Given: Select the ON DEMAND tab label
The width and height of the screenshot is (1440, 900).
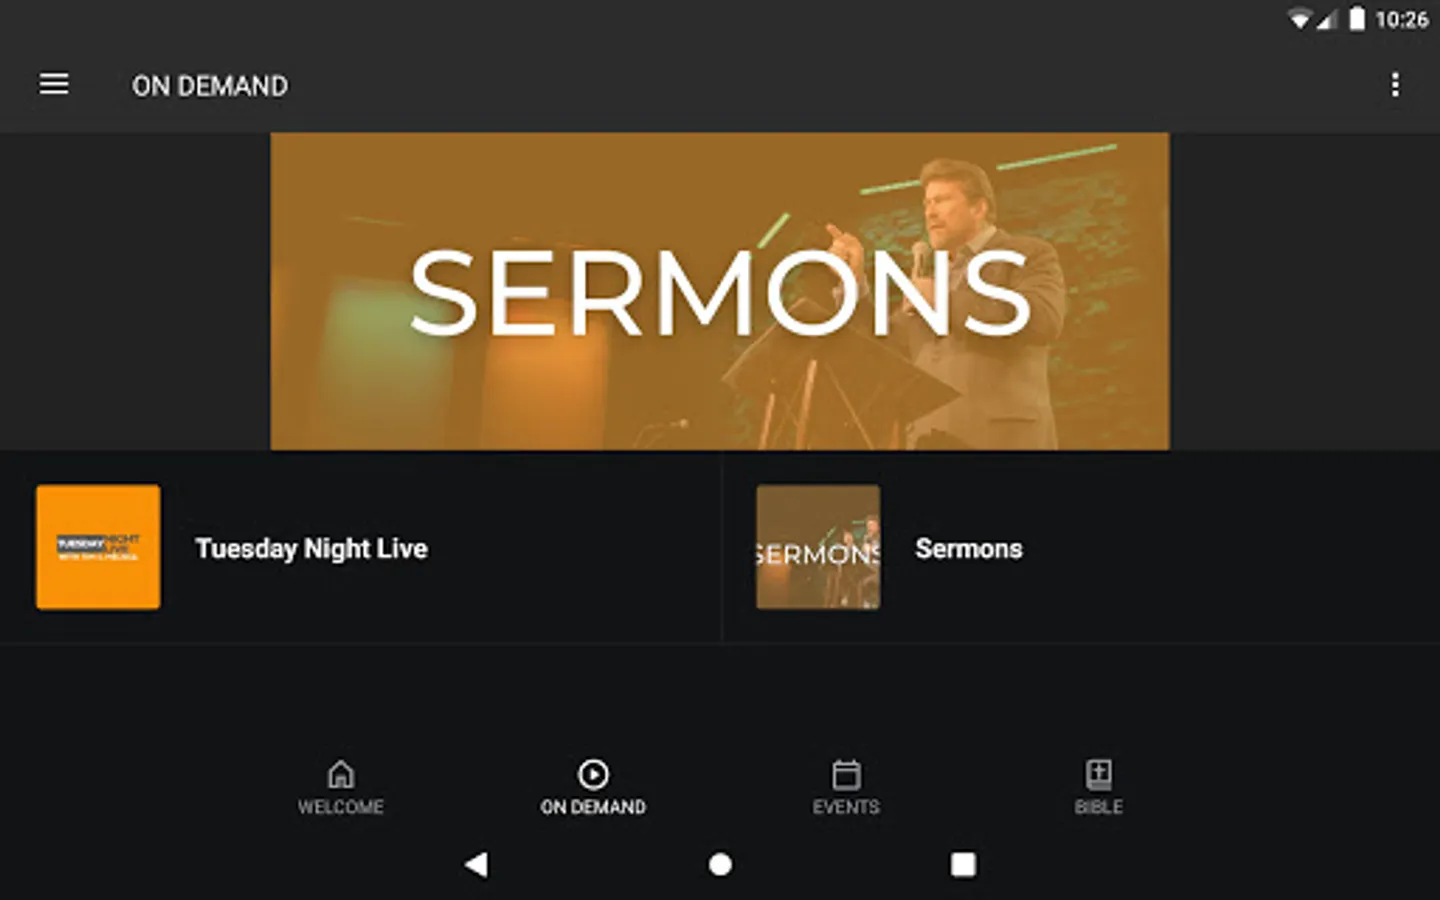Looking at the screenshot, I should pyautogui.click(x=593, y=807).
